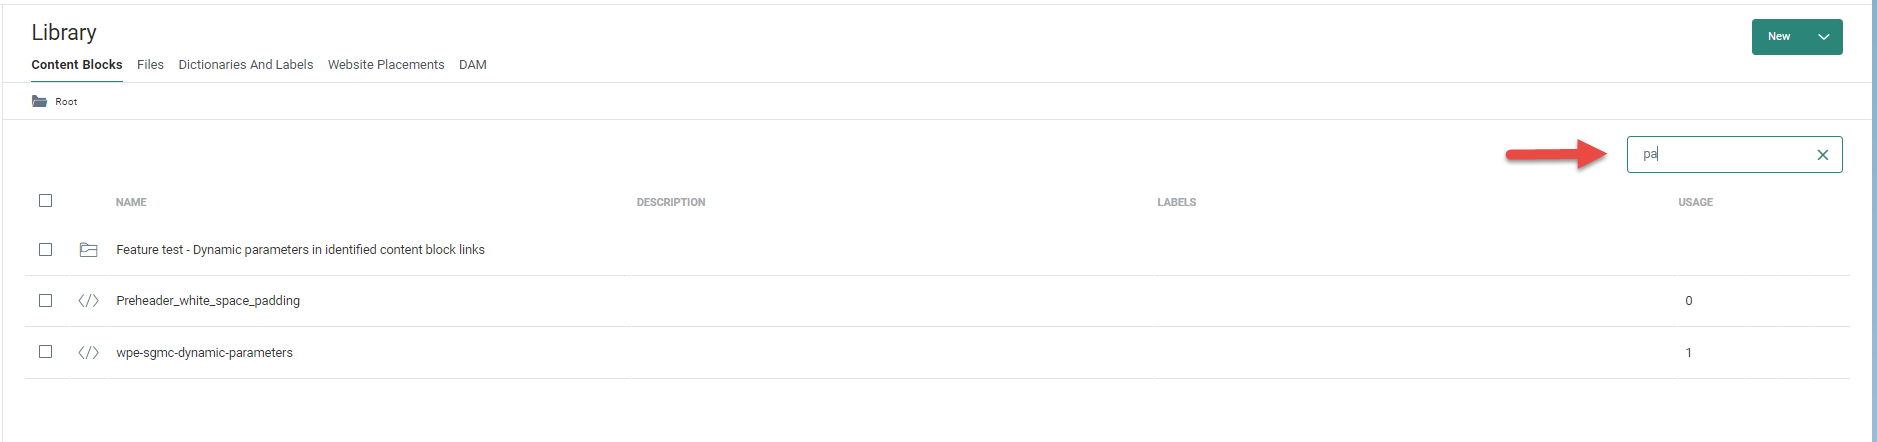Open the Dictionaries And Labels tab
The image size is (1877, 442).
(245, 65)
